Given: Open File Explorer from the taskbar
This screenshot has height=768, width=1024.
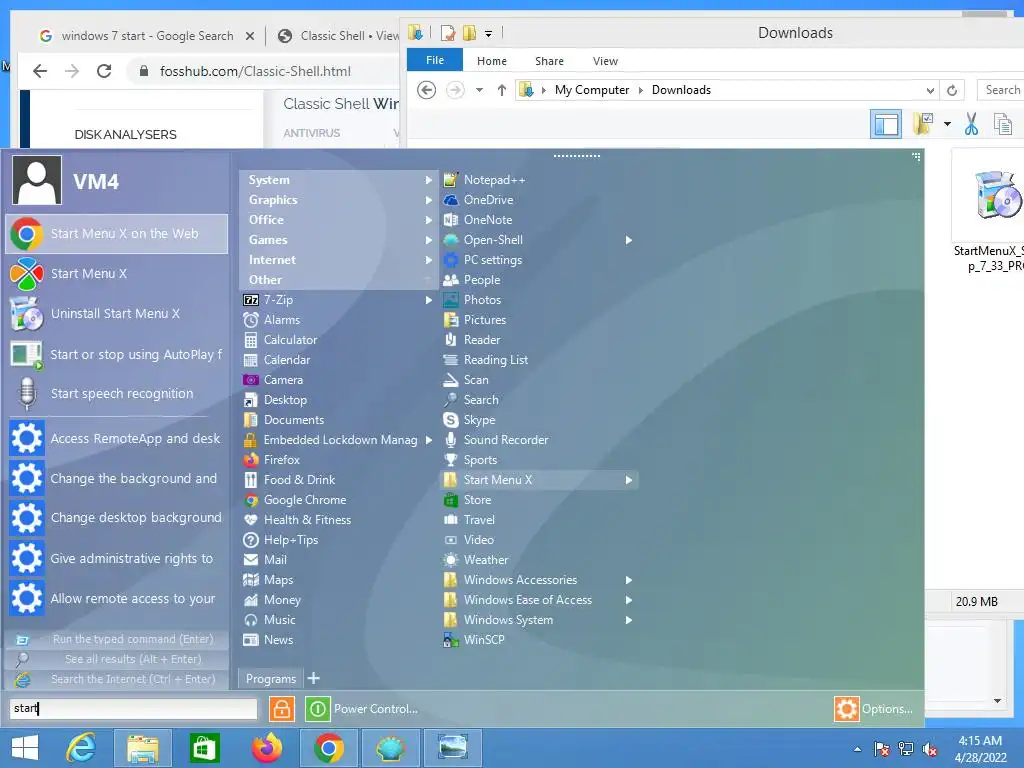Looking at the screenshot, I should 142,748.
